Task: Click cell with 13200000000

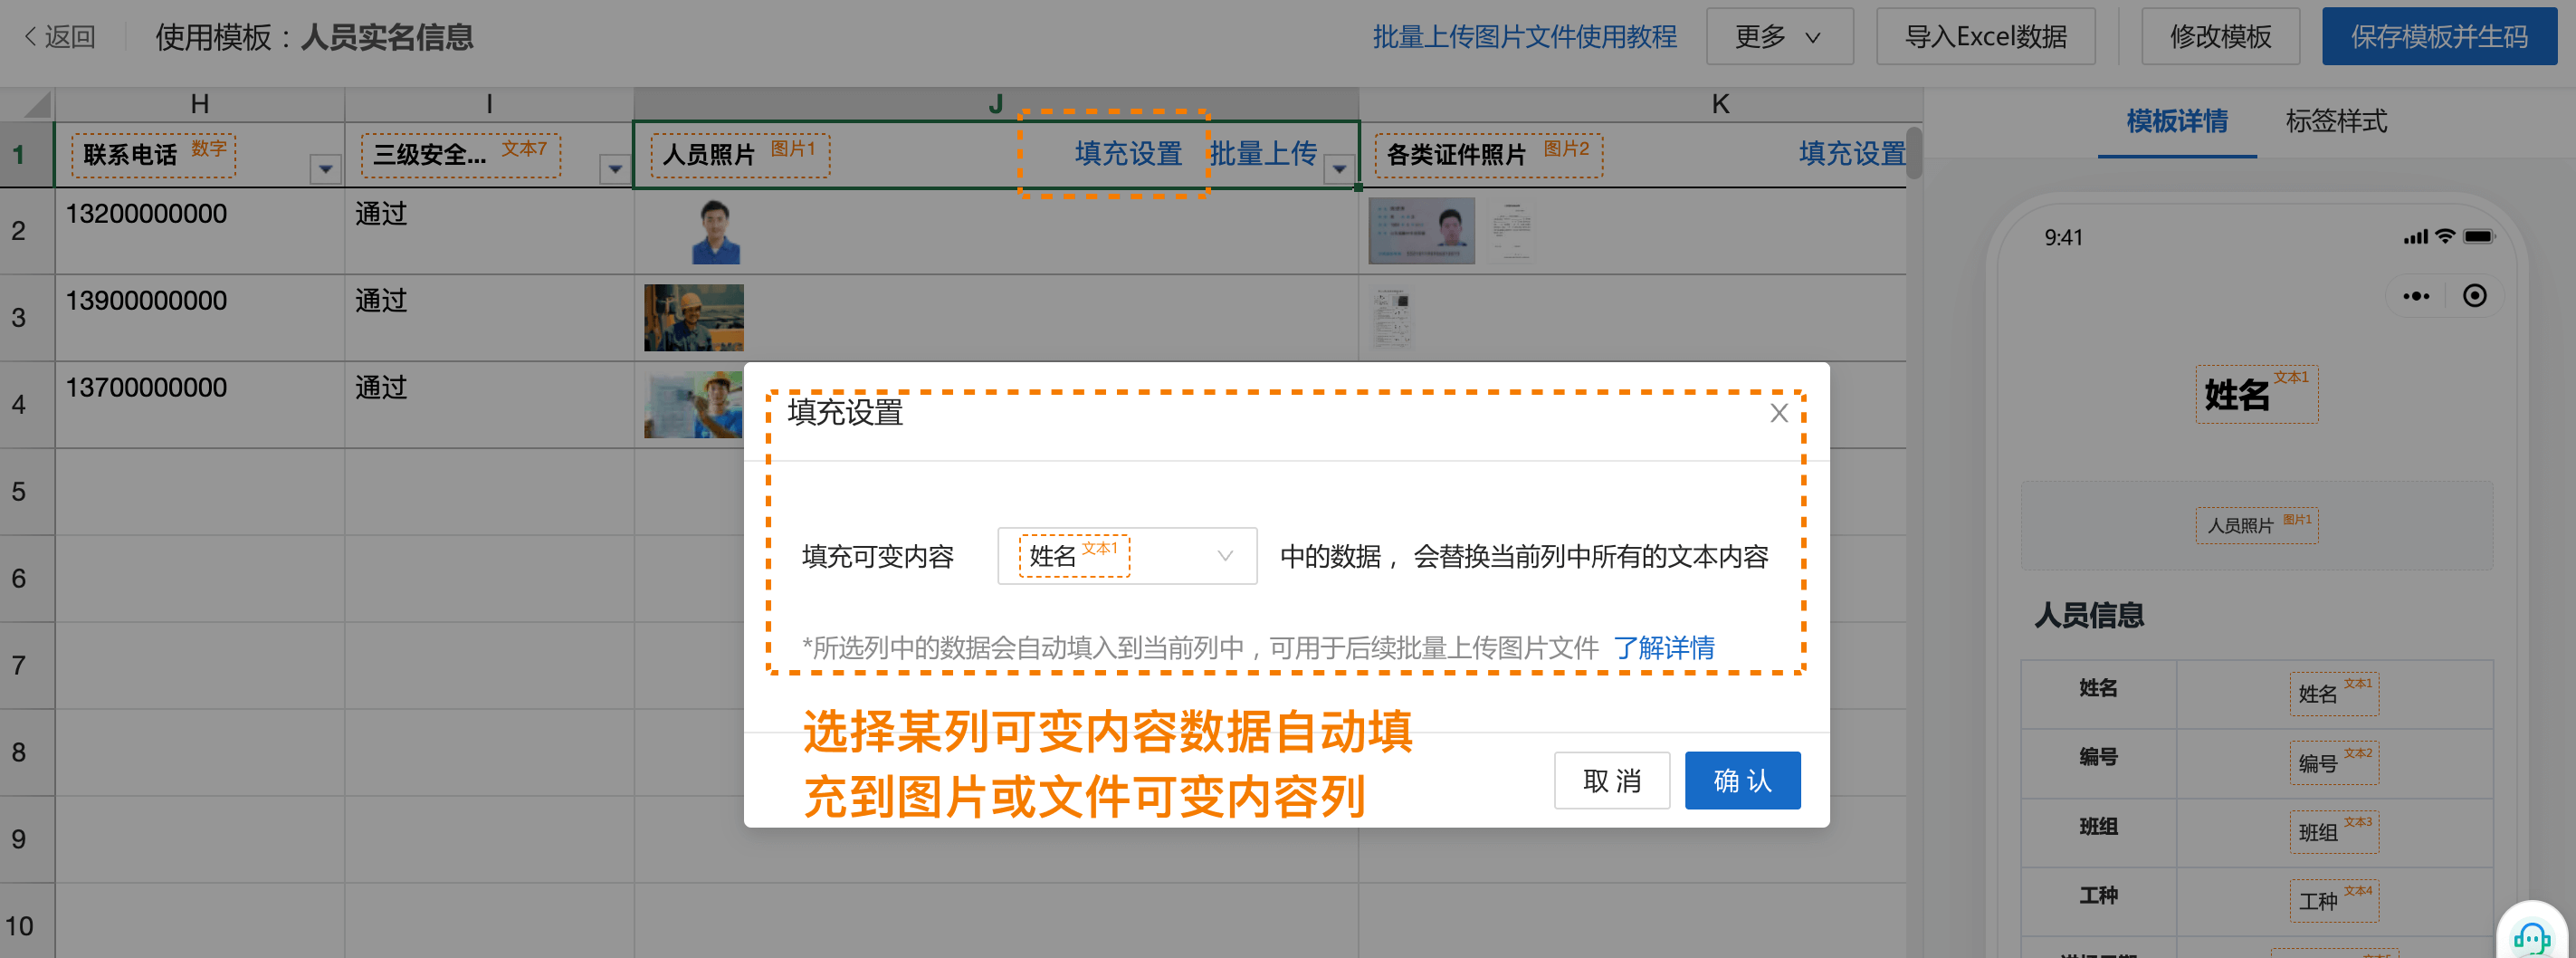Action: tap(200, 231)
